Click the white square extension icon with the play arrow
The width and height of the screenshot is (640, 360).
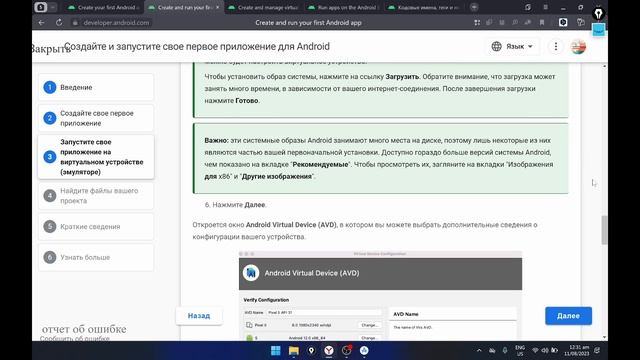[x=563, y=22]
